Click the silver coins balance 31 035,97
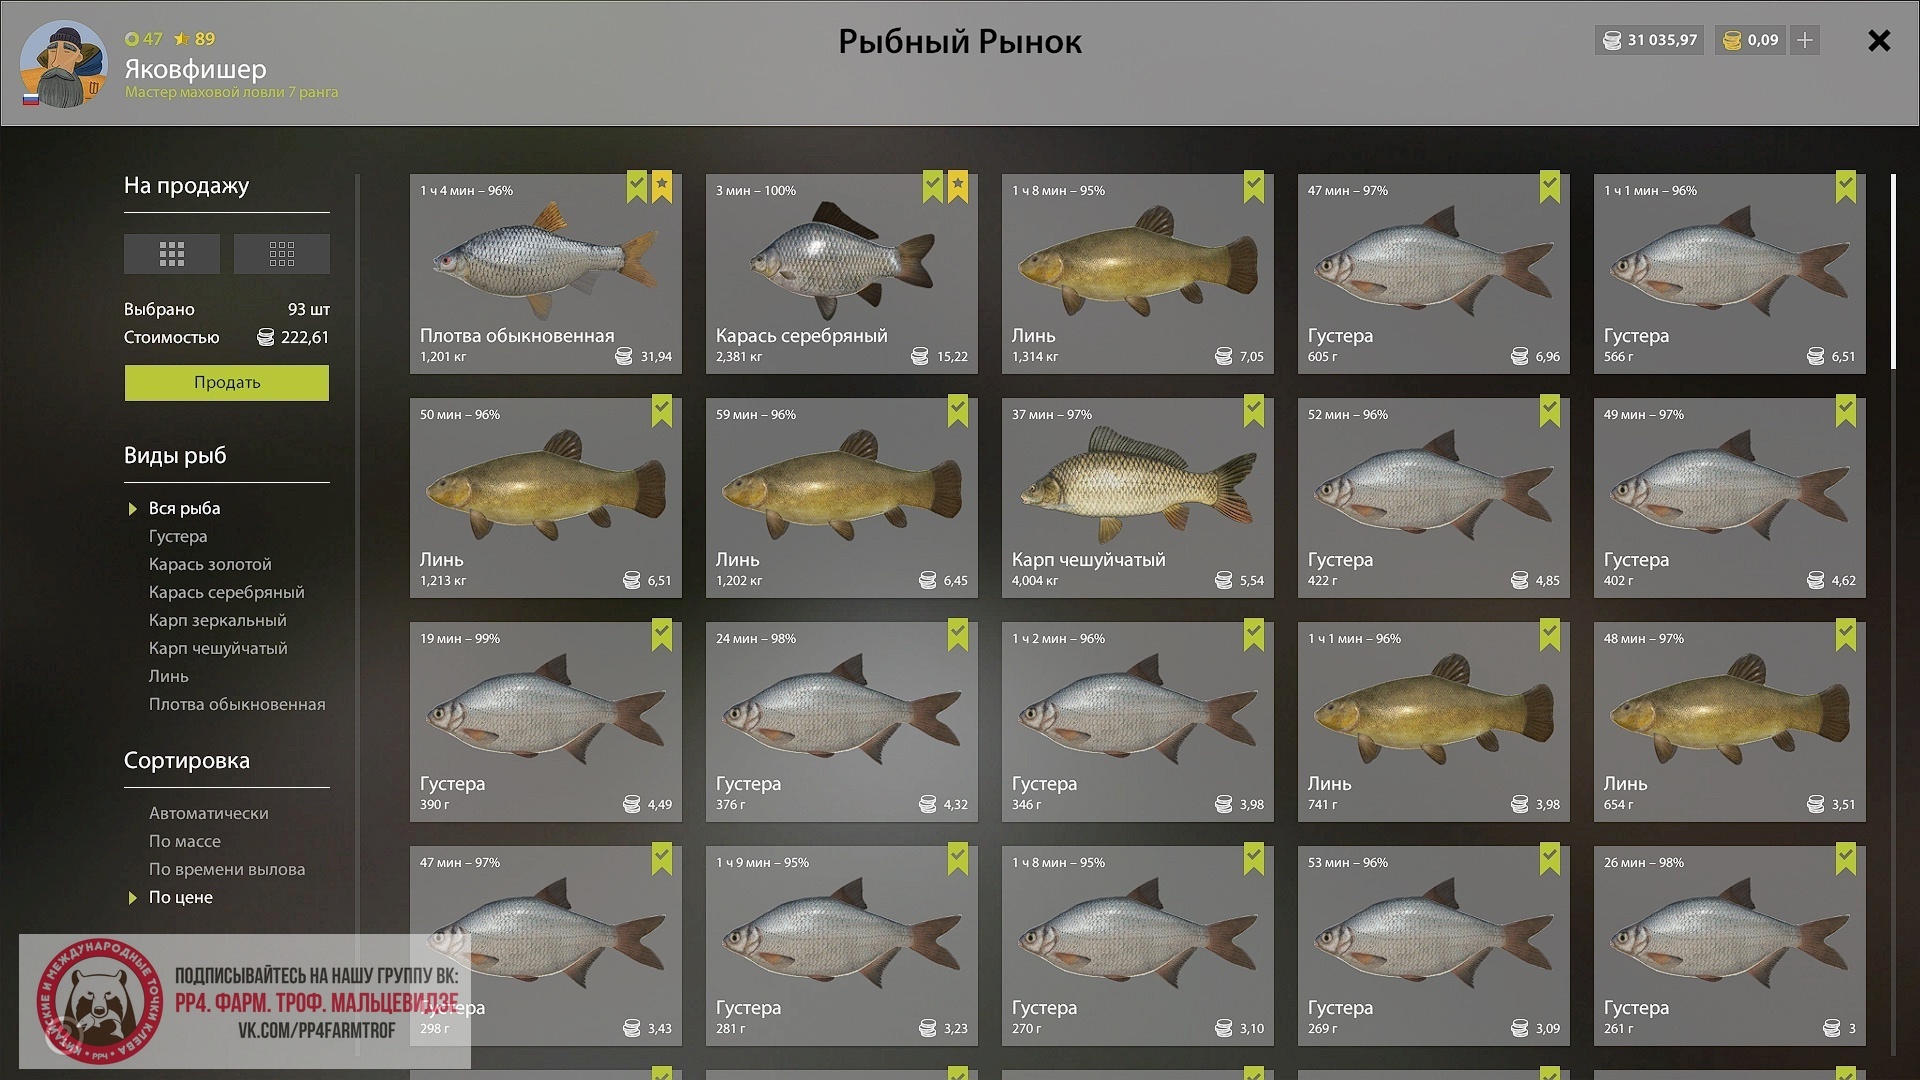This screenshot has width=1920, height=1080. (1649, 40)
